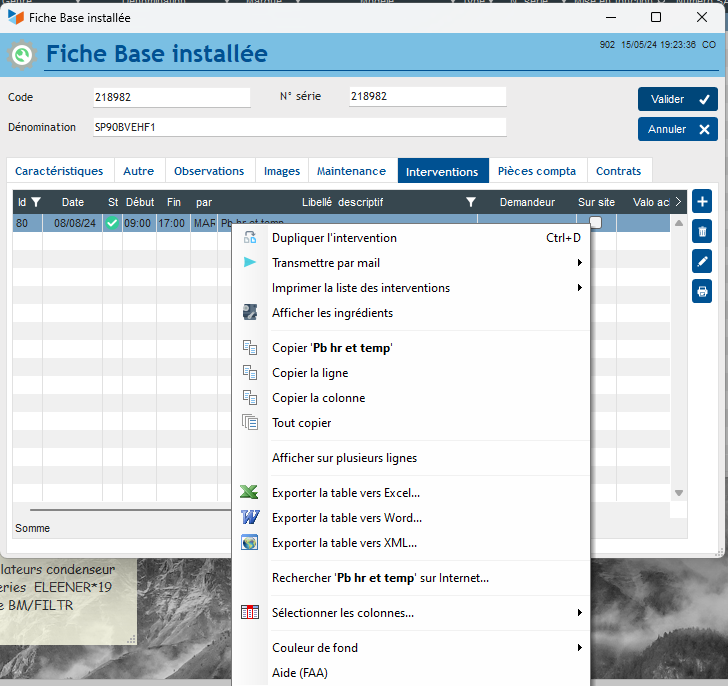728x686 pixels.
Task: Click the add intervention plus icon
Action: click(702, 201)
